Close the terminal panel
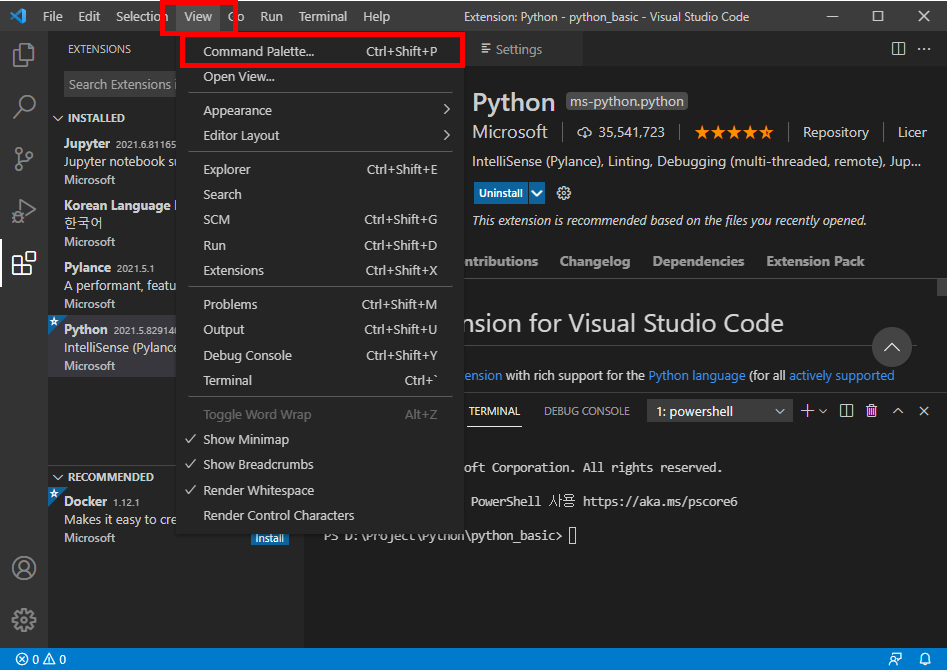 tap(923, 411)
